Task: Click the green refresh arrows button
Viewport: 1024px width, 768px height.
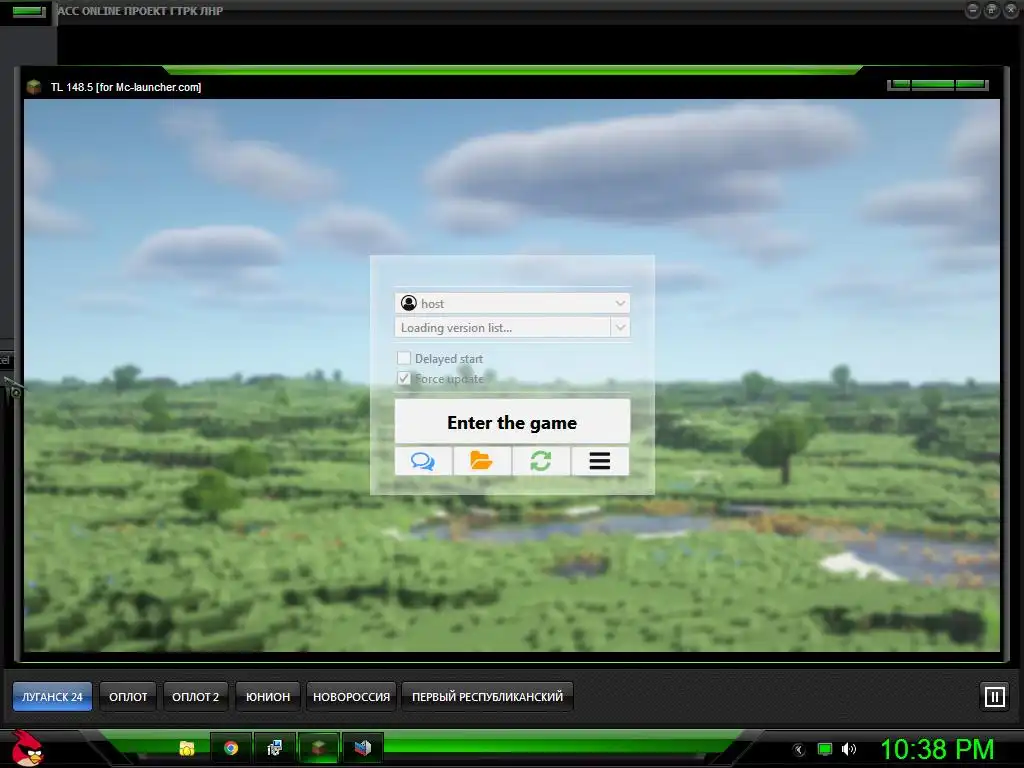Action: point(541,461)
